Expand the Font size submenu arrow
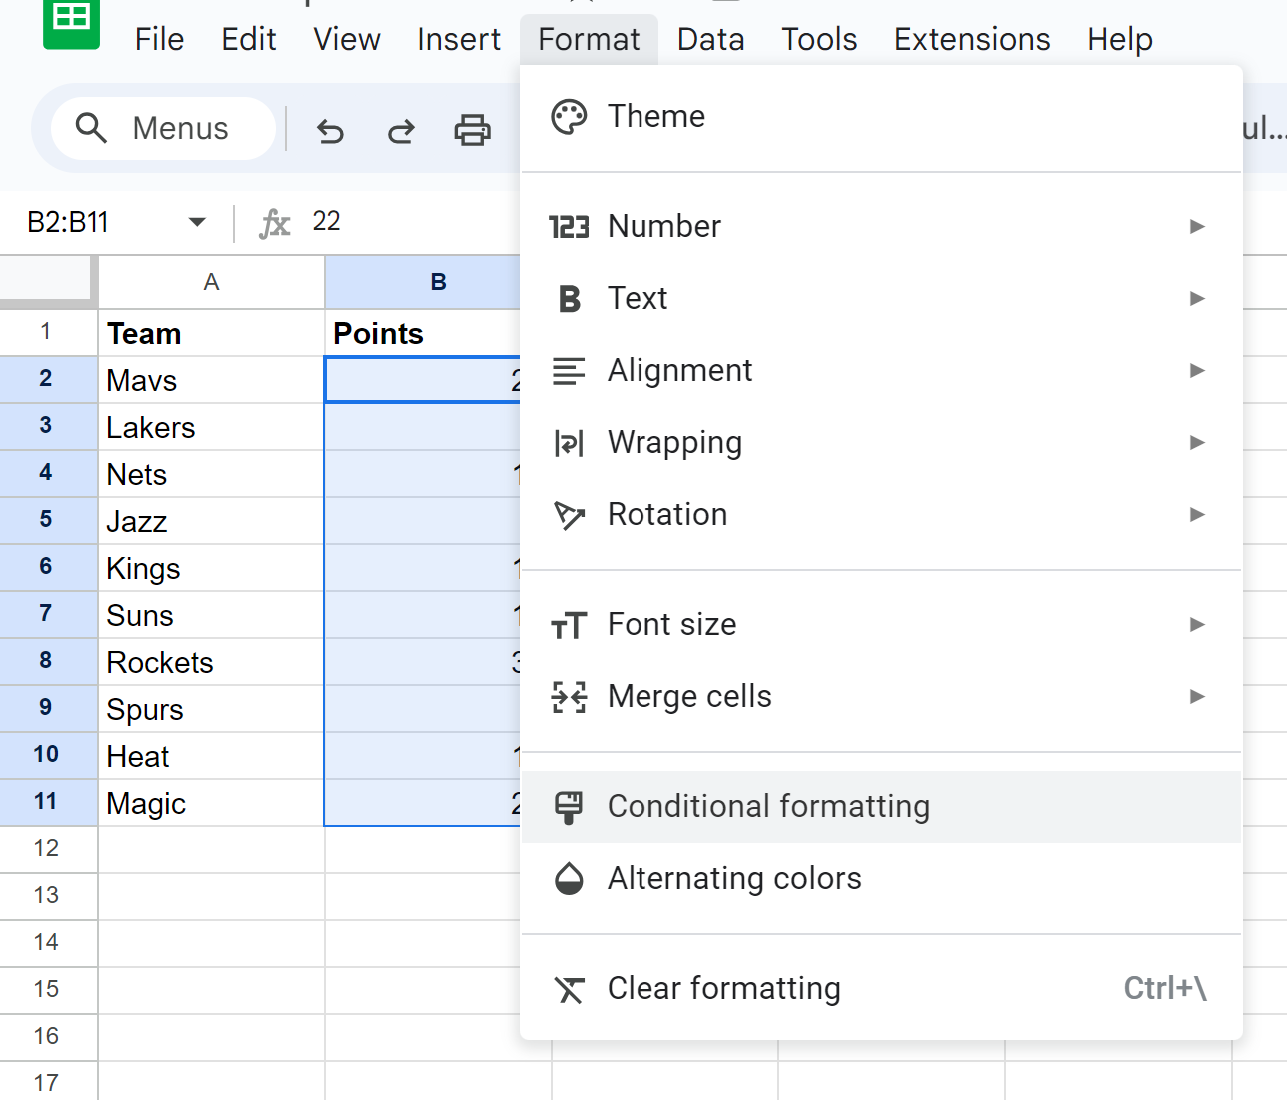Viewport: 1287px width, 1100px height. (x=1196, y=625)
